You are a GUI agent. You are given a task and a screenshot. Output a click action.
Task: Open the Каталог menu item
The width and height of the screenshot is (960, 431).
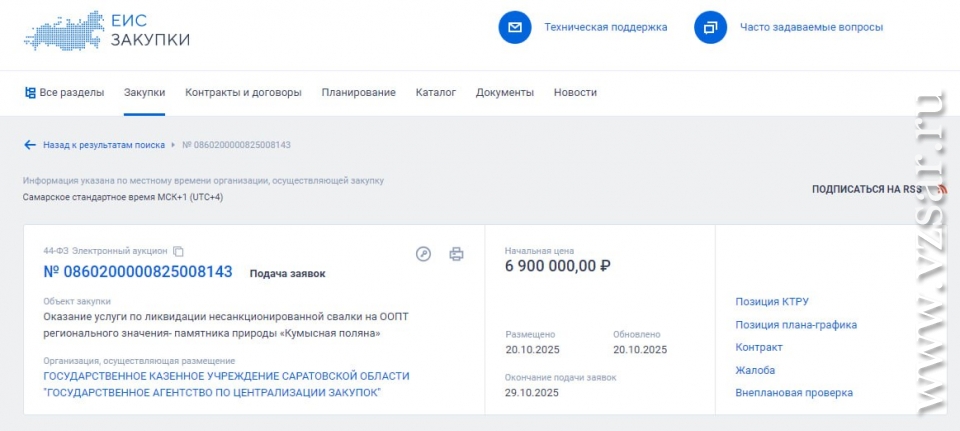(x=435, y=93)
